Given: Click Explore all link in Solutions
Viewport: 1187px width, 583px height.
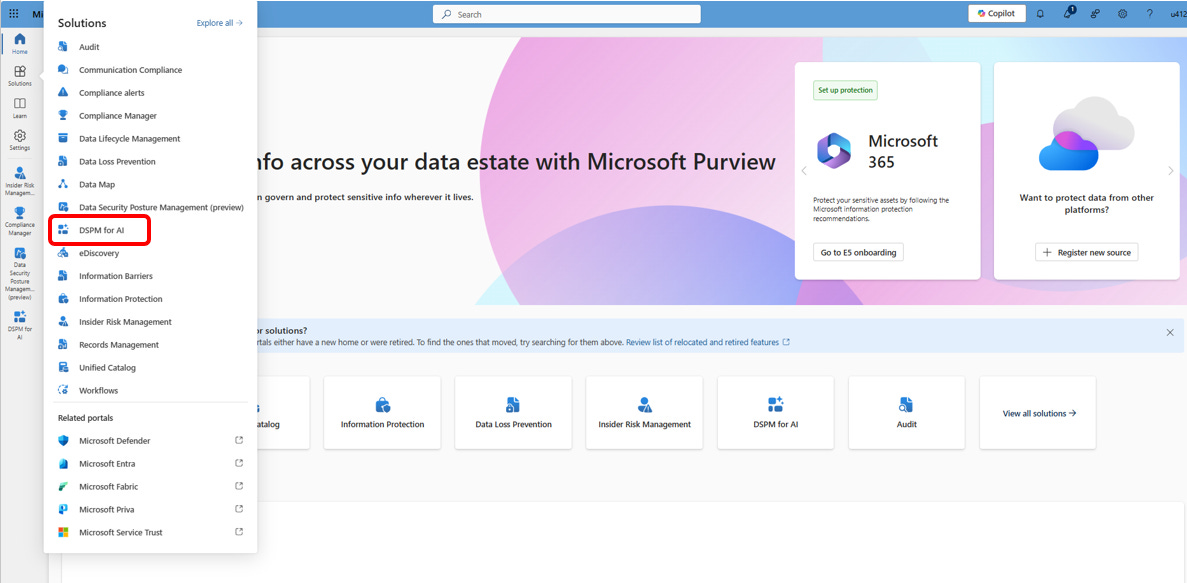Looking at the screenshot, I should coord(220,23).
